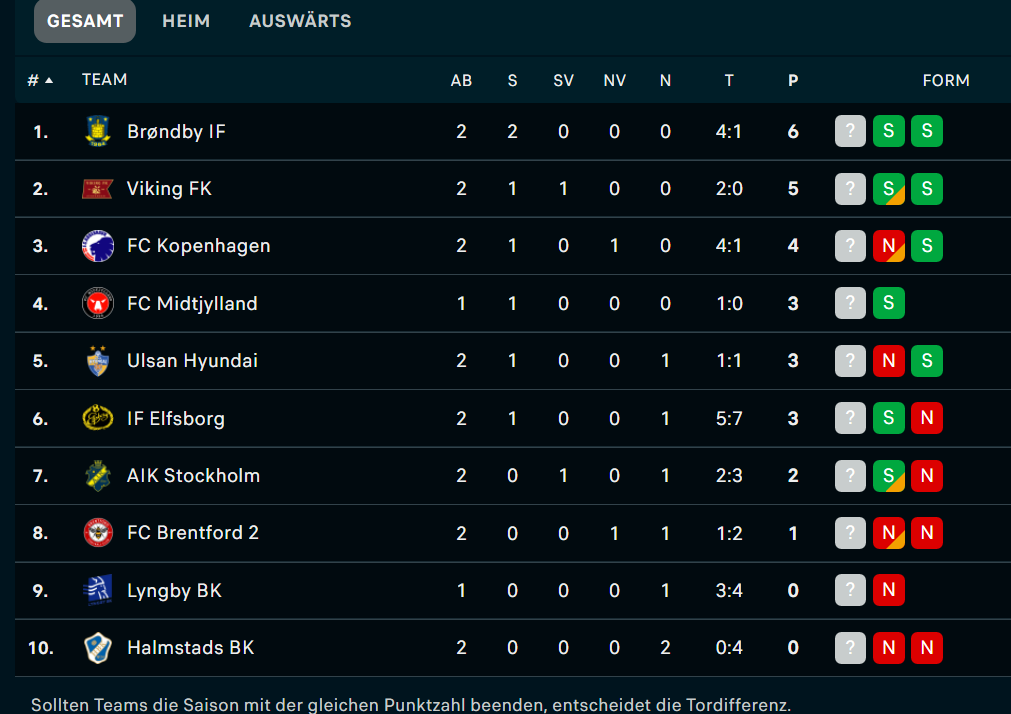Screen dimensions: 1011x714
Task: Open the Halmstads BK team link
Action: tap(190, 648)
